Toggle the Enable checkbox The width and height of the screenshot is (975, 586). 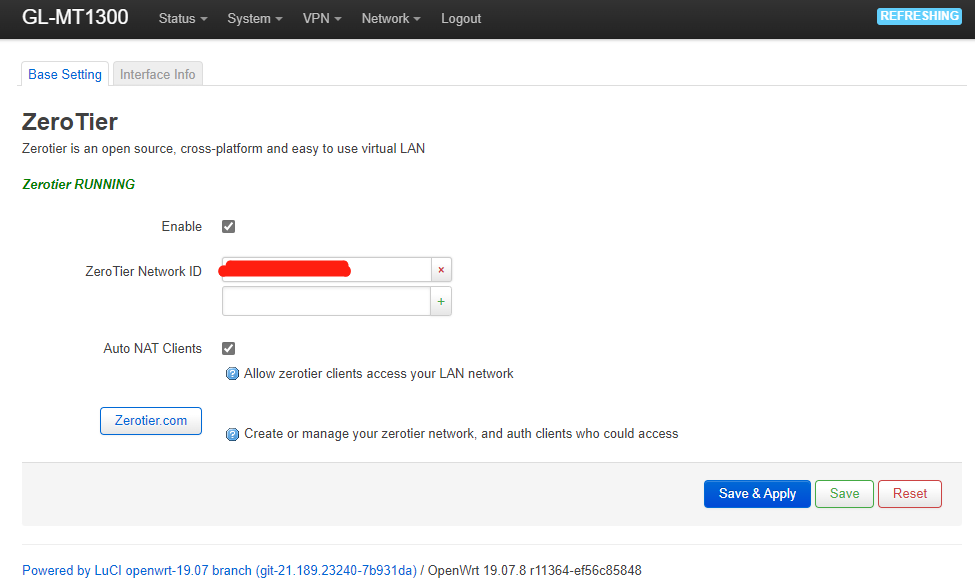tap(228, 227)
